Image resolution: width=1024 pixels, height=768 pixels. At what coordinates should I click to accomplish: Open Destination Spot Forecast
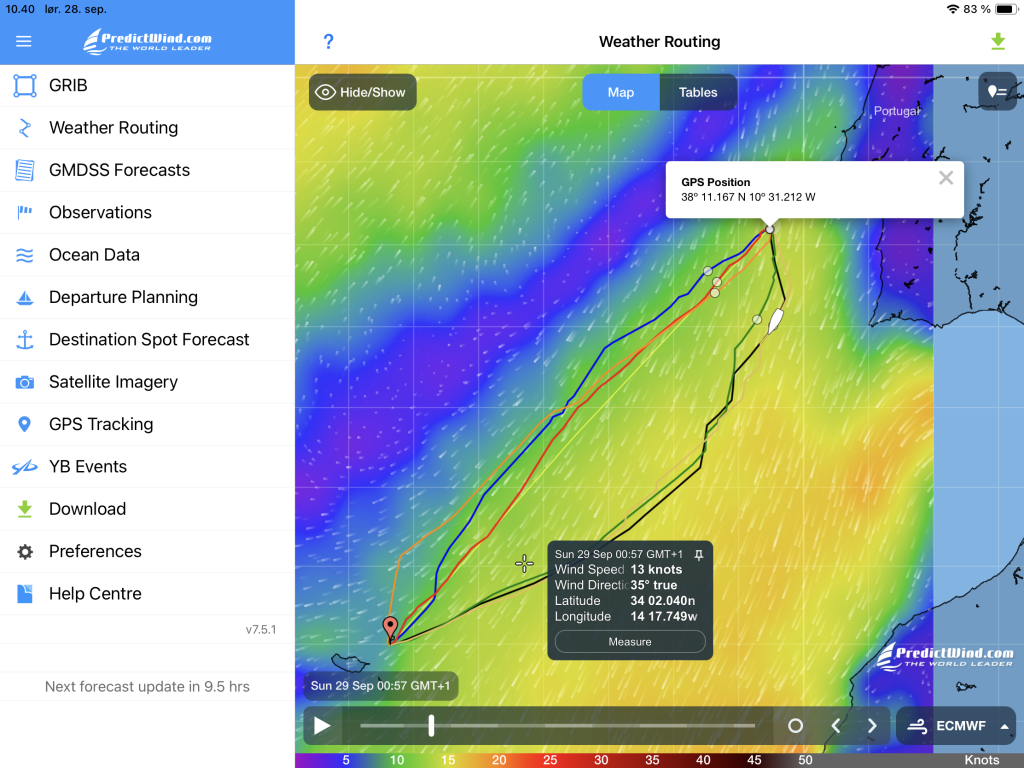[147, 340]
